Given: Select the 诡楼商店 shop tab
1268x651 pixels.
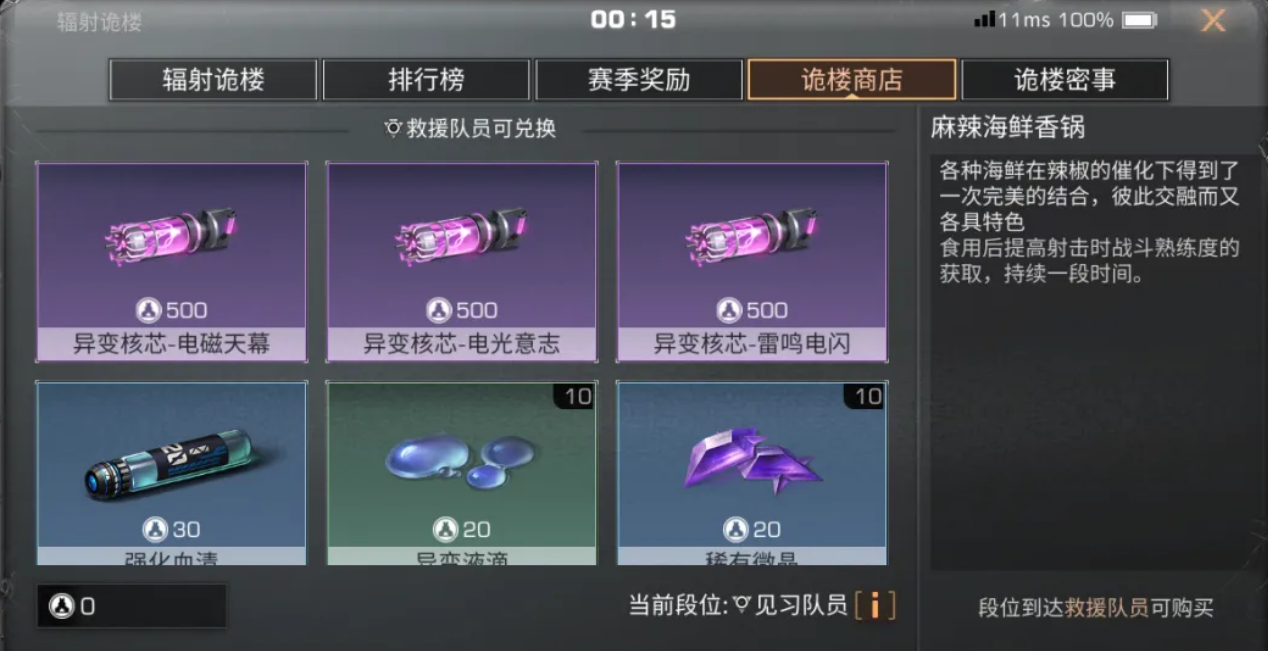Looking at the screenshot, I should click(x=852, y=80).
